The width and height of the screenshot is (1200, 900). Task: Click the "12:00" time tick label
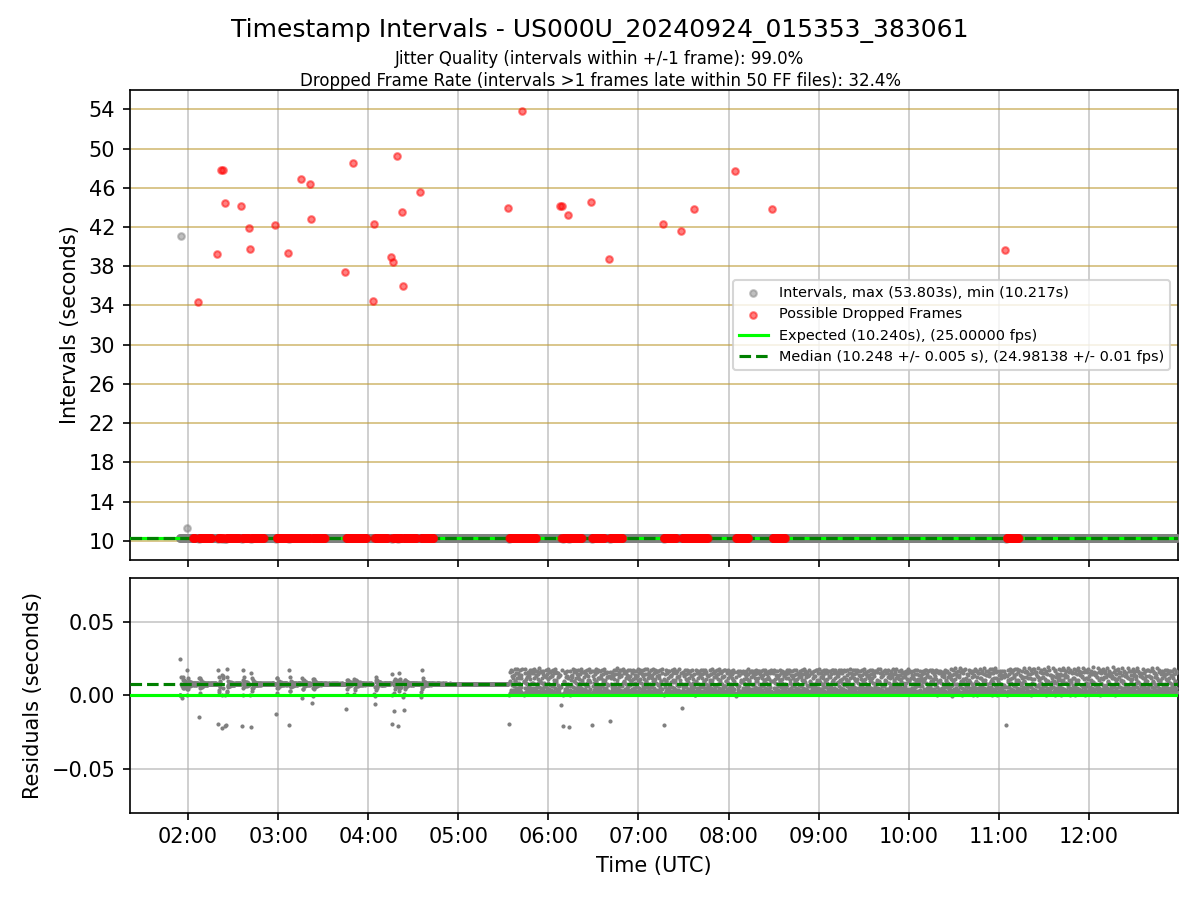[x=1088, y=835]
